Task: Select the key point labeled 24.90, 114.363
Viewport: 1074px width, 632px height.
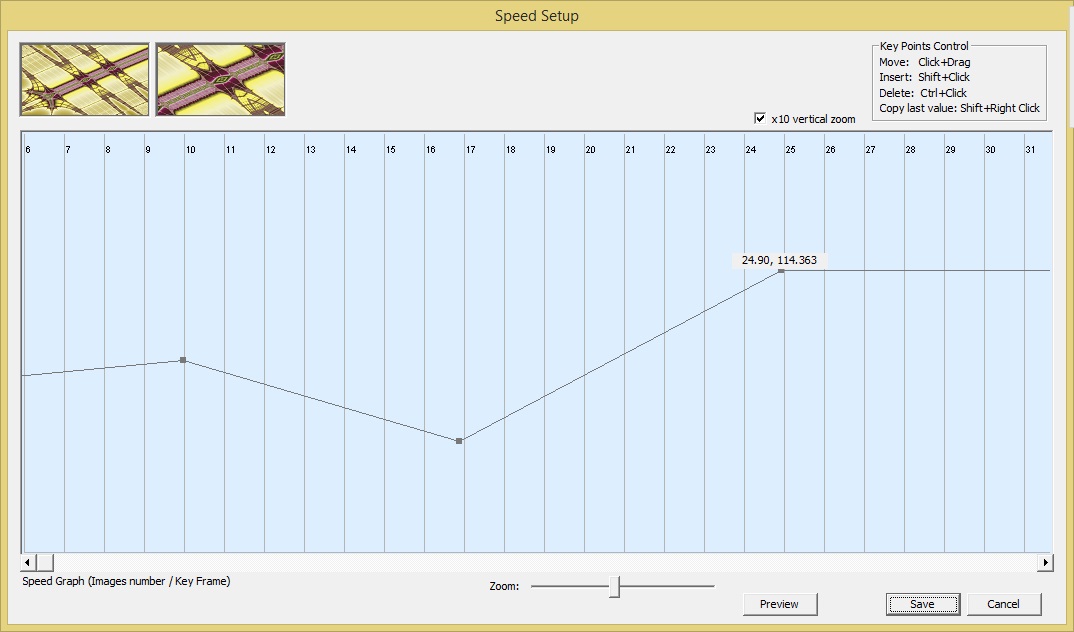Action: coord(781,271)
